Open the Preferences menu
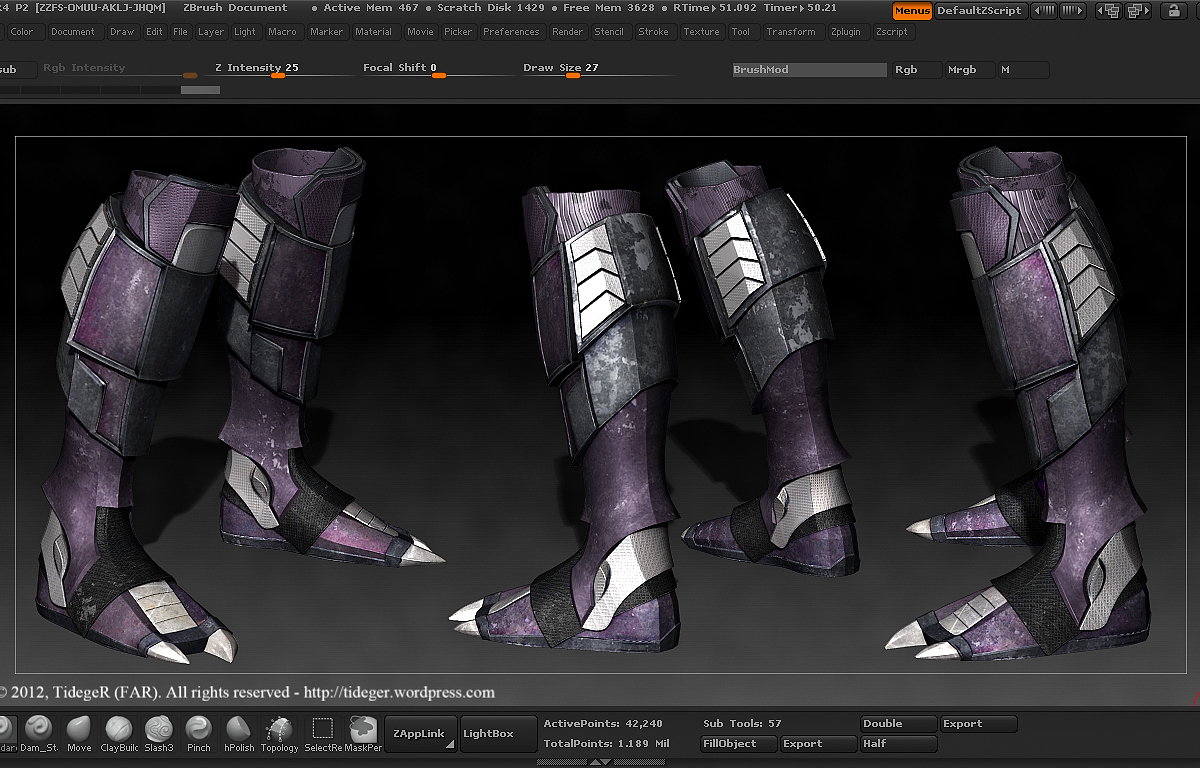1200x768 pixels. pos(511,32)
